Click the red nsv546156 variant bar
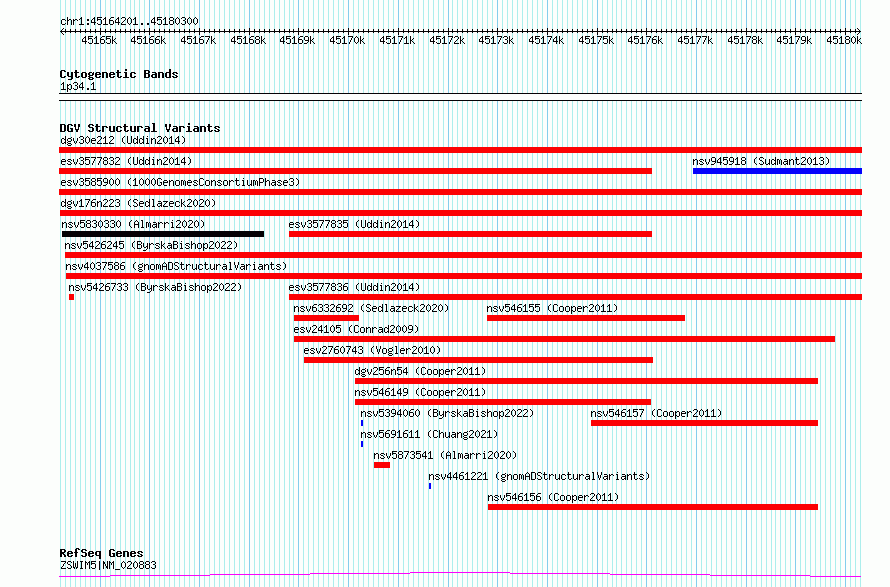Screen dimensions: 890x587 pyautogui.click(x=653, y=507)
